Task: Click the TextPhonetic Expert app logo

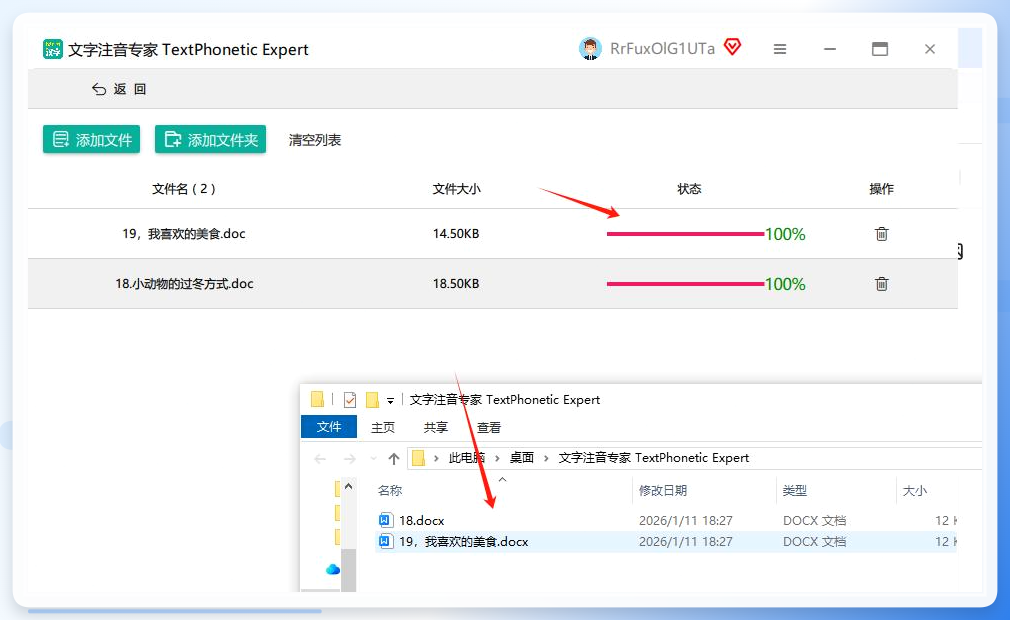Action: point(53,49)
